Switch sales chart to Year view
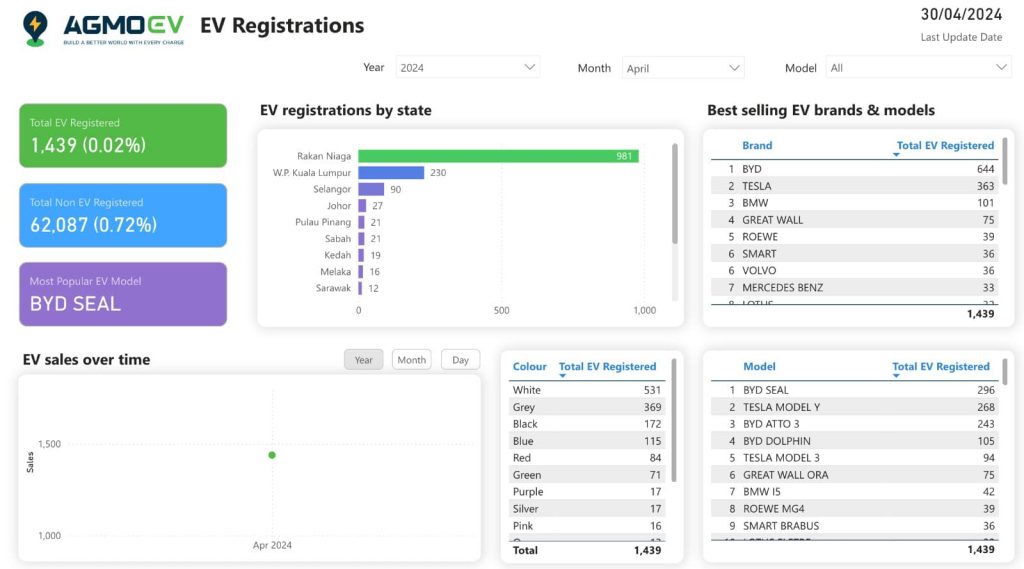This screenshot has width=1024, height=569. click(x=363, y=360)
